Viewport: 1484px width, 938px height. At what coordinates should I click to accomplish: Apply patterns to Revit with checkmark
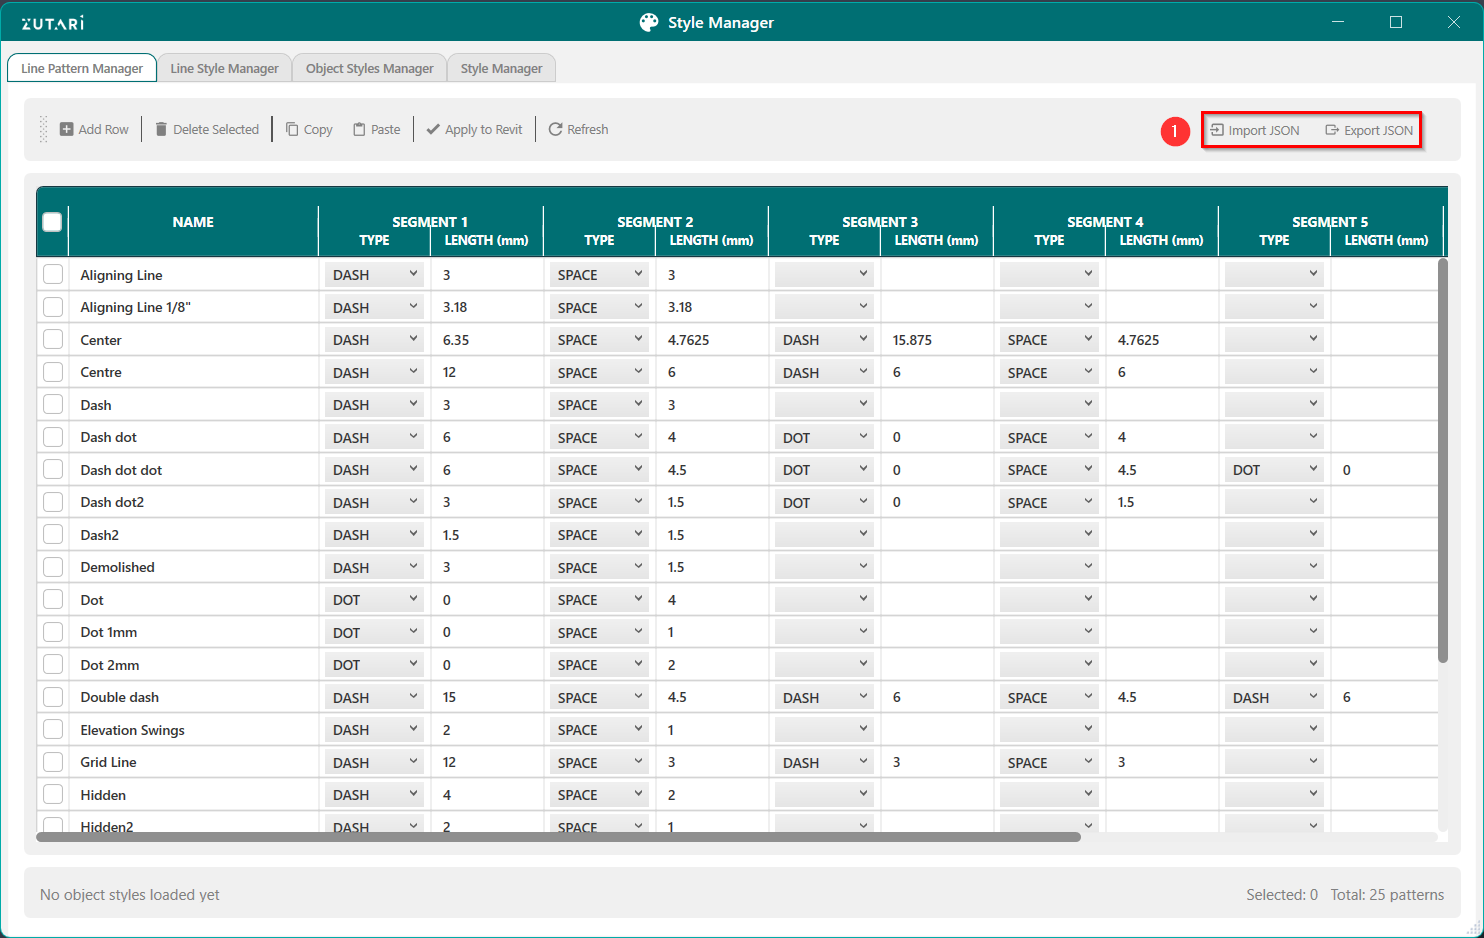[474, 130]
